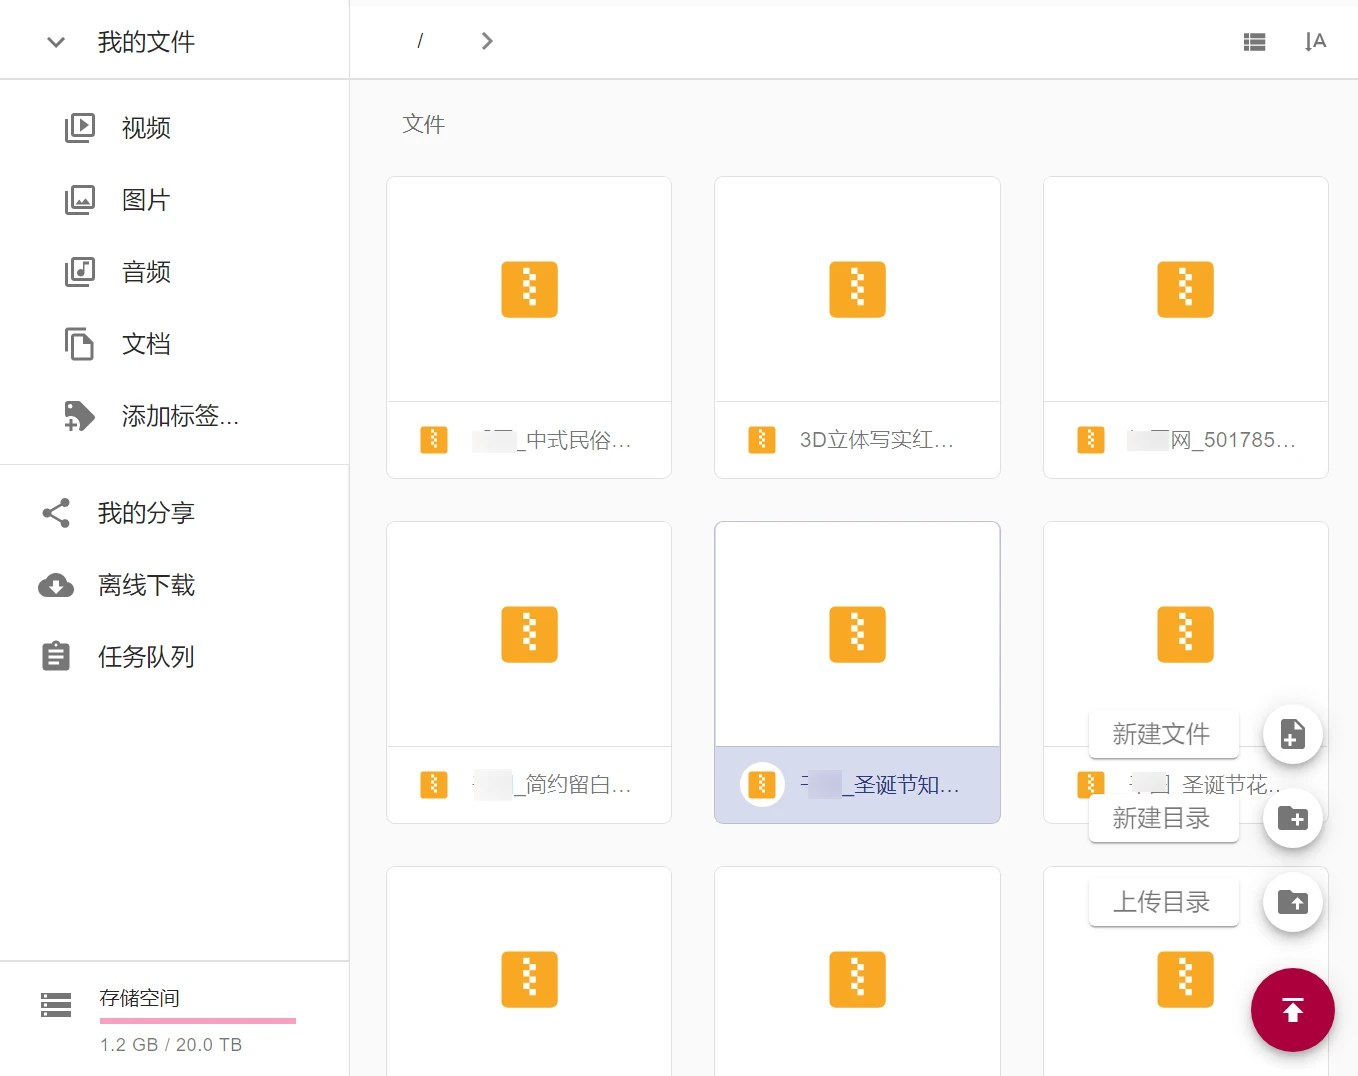Click the video library icon
Screen dimensions: 1358x1076
point(80,128)
